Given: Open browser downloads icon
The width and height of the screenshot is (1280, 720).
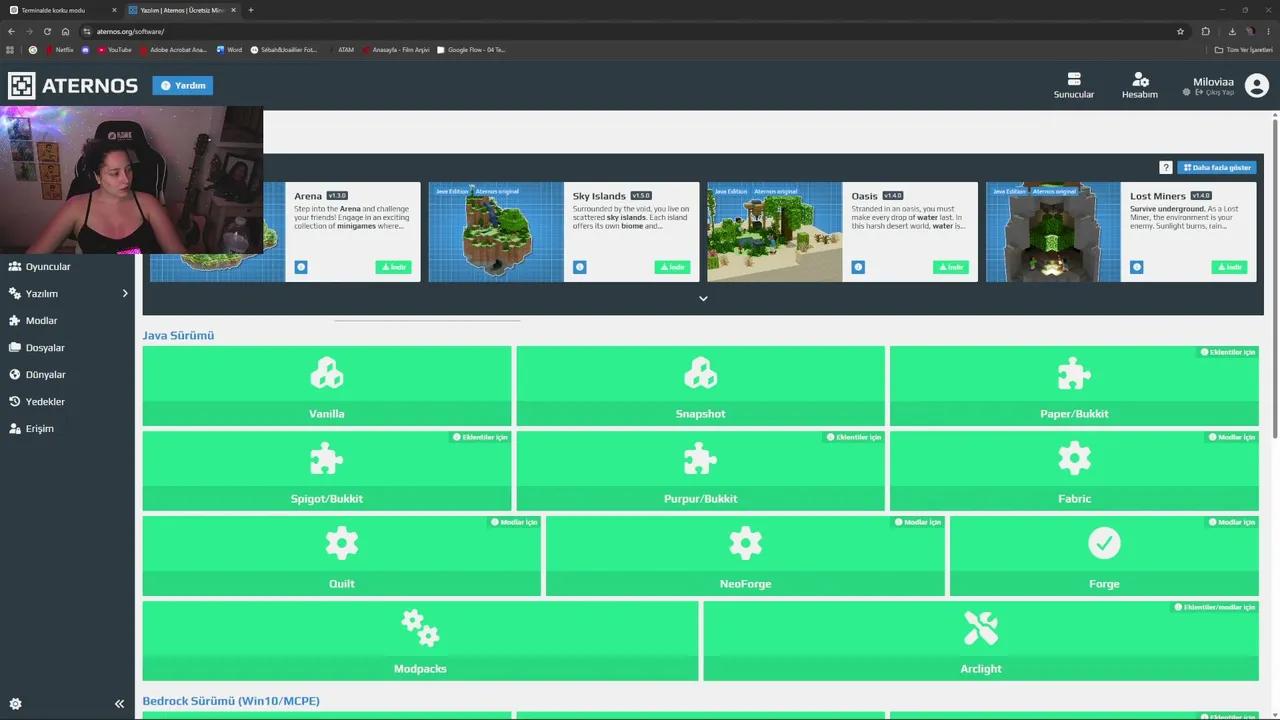Looking at the screenshot, I should [x=1232, y=31].
